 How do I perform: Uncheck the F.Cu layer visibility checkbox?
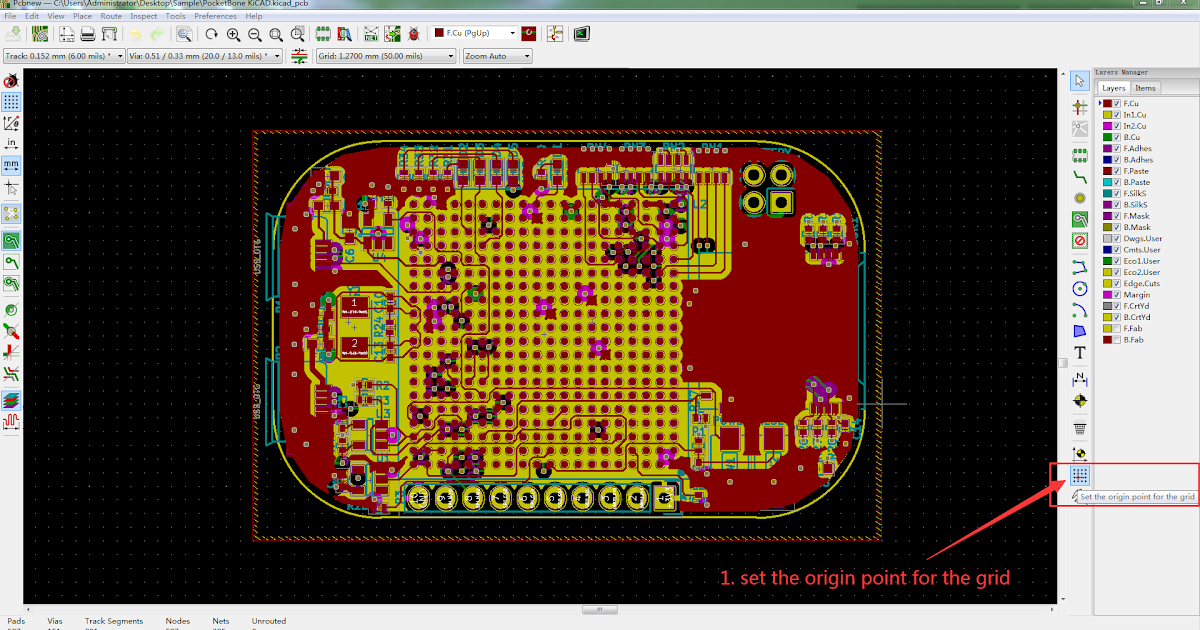coord(1117,103)
